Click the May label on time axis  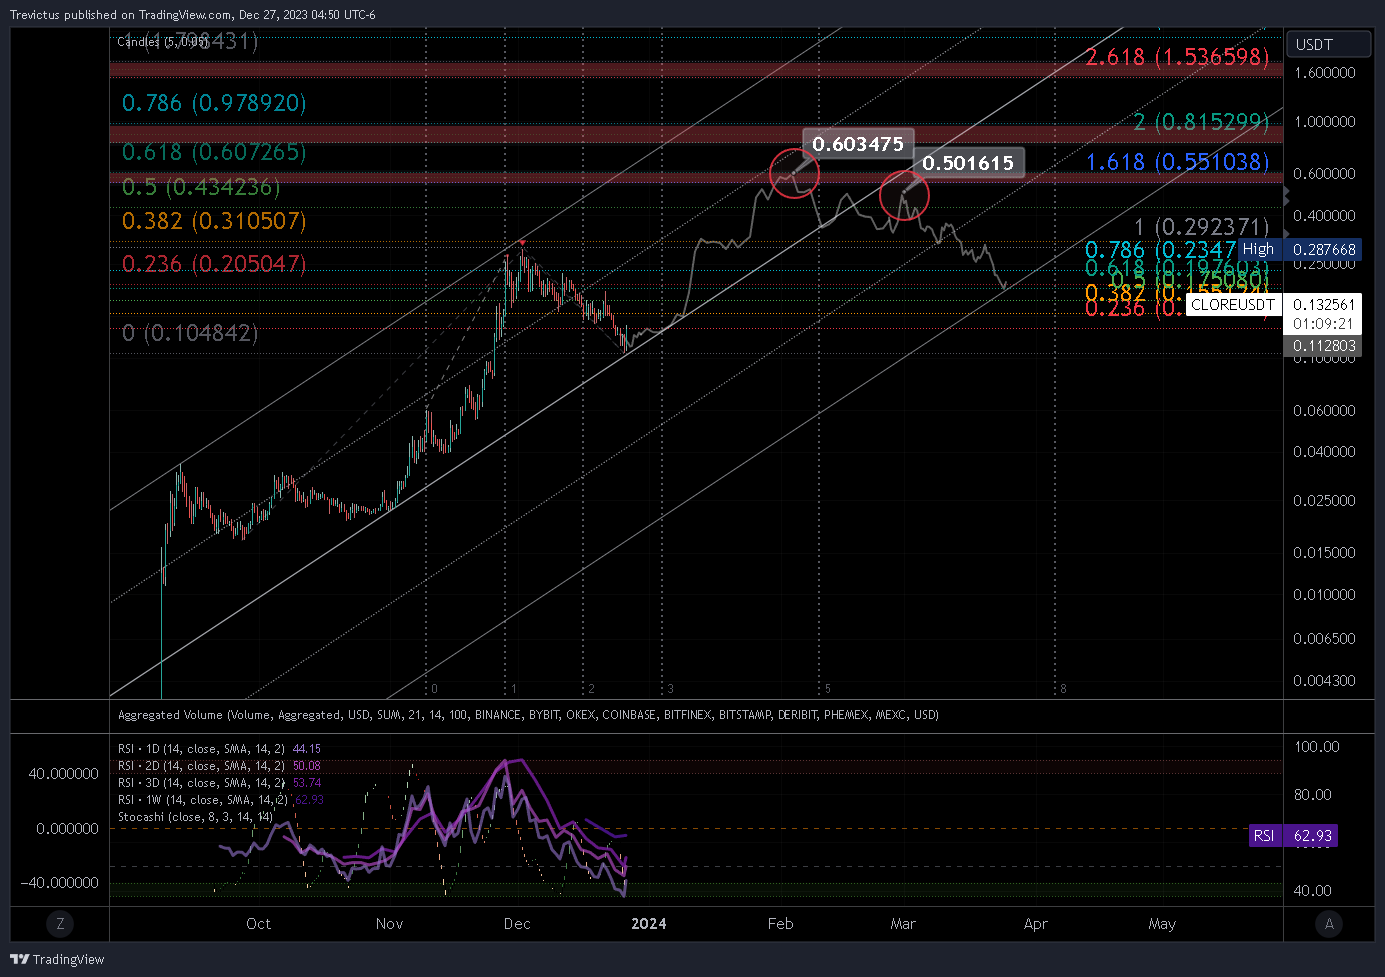tap(1162, 924)
